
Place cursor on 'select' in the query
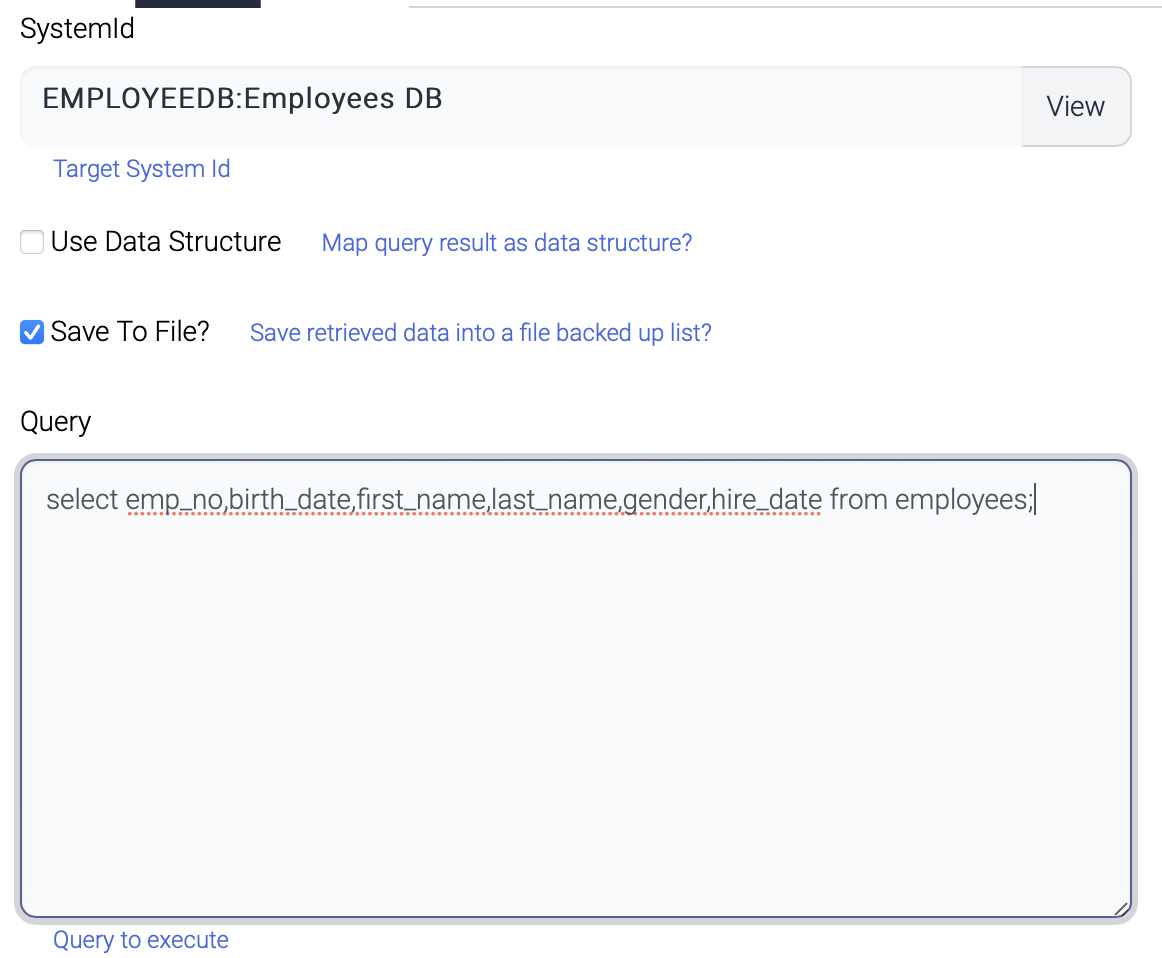[x=82, y=499]
